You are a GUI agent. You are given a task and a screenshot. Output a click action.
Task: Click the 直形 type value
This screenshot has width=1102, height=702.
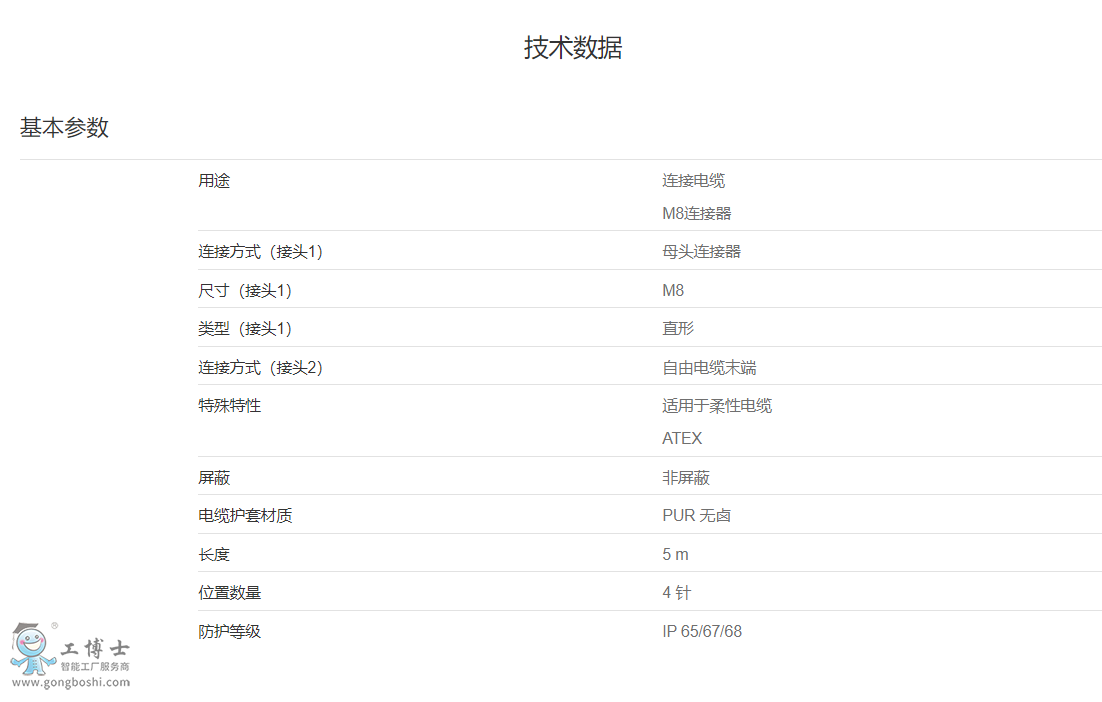[x=677, y=329]
